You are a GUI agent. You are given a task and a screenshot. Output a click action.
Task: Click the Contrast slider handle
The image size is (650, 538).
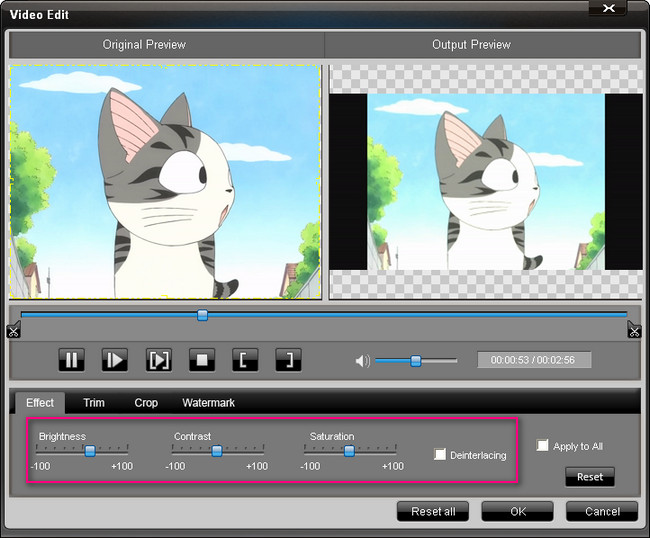[217, 451]
